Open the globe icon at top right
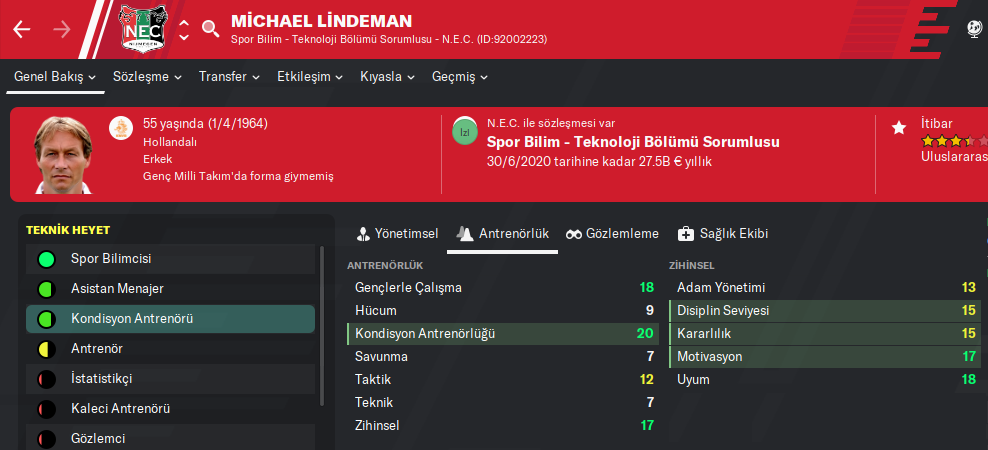 975,28
